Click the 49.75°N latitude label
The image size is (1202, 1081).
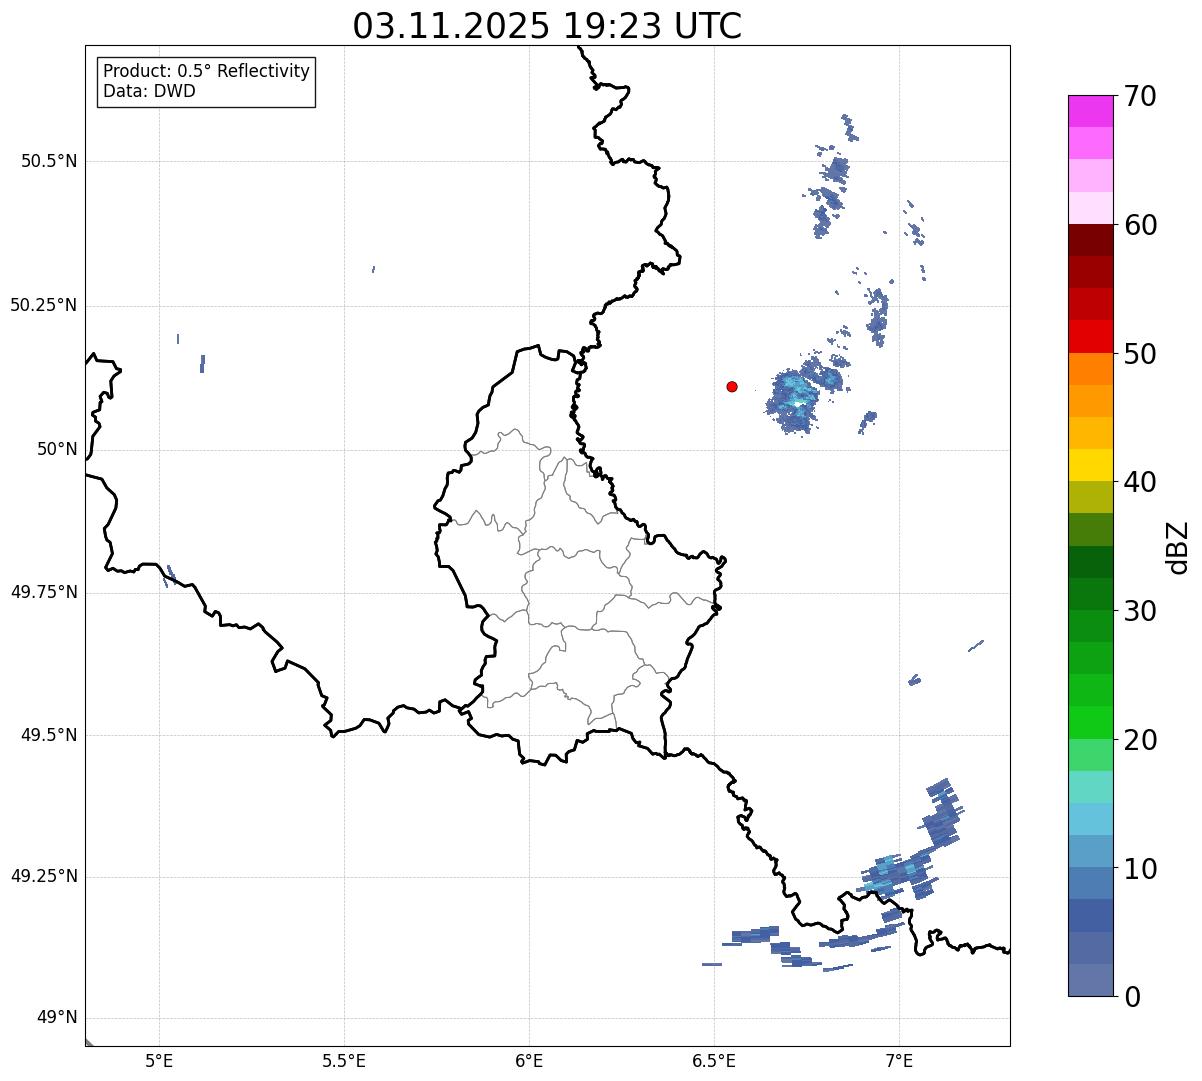click(44, 592)
